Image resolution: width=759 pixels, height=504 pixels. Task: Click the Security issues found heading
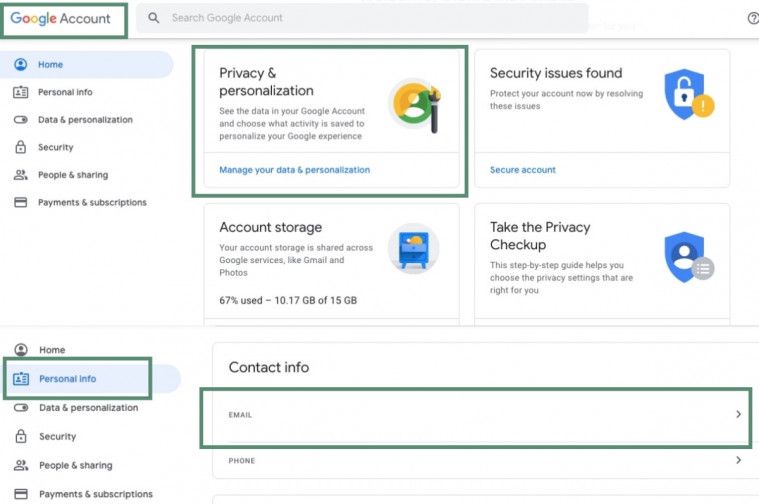click(556, 73)
